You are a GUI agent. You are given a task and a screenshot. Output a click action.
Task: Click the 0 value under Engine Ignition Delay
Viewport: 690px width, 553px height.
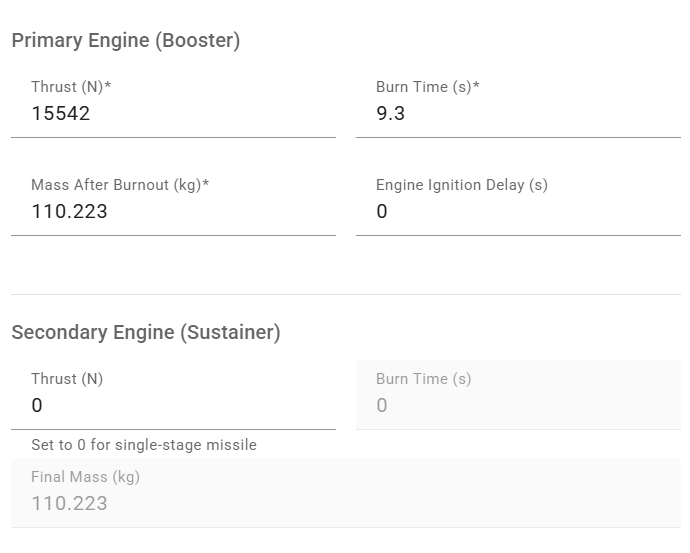[382, 212]
